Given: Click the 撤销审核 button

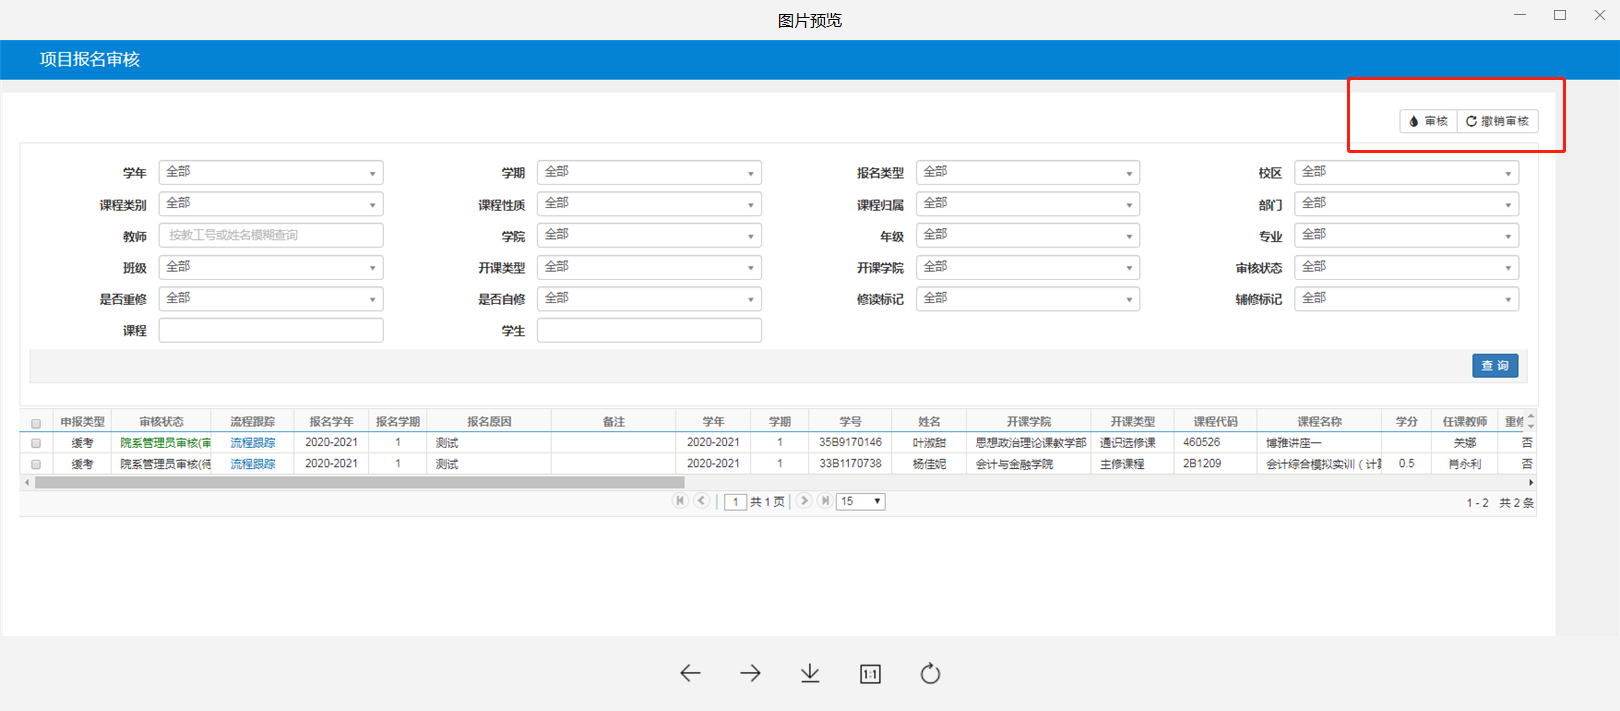Looking at the screenshot, I should click(1497, 121).
